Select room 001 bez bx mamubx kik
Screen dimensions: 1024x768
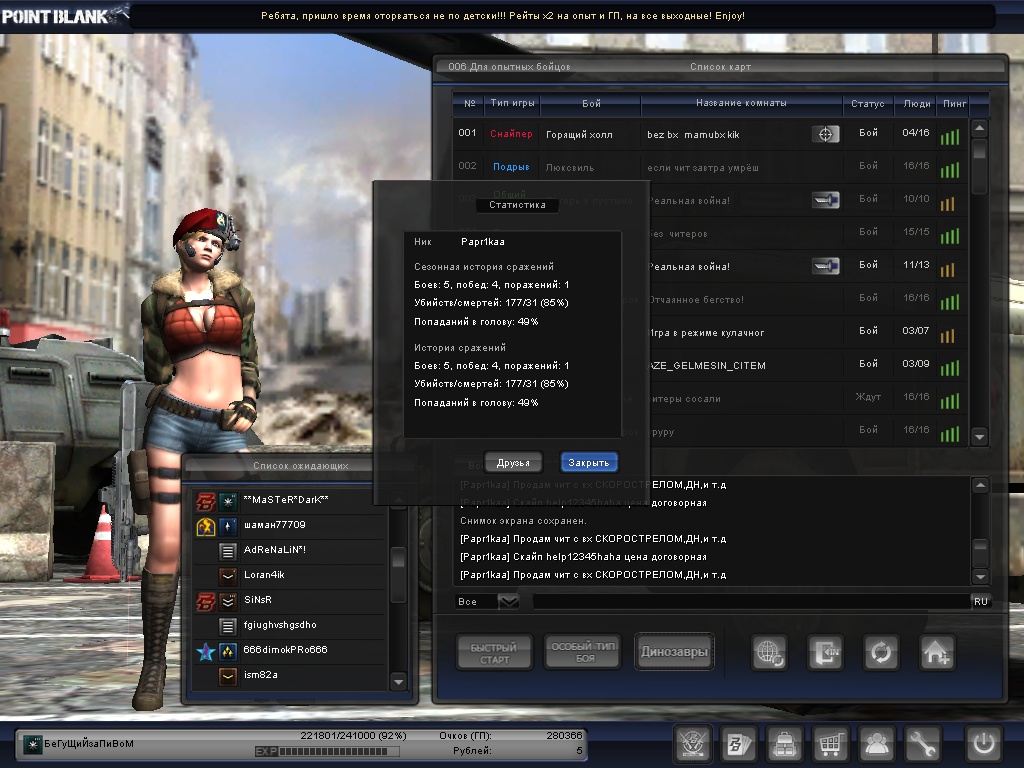(x=710, y=134)
